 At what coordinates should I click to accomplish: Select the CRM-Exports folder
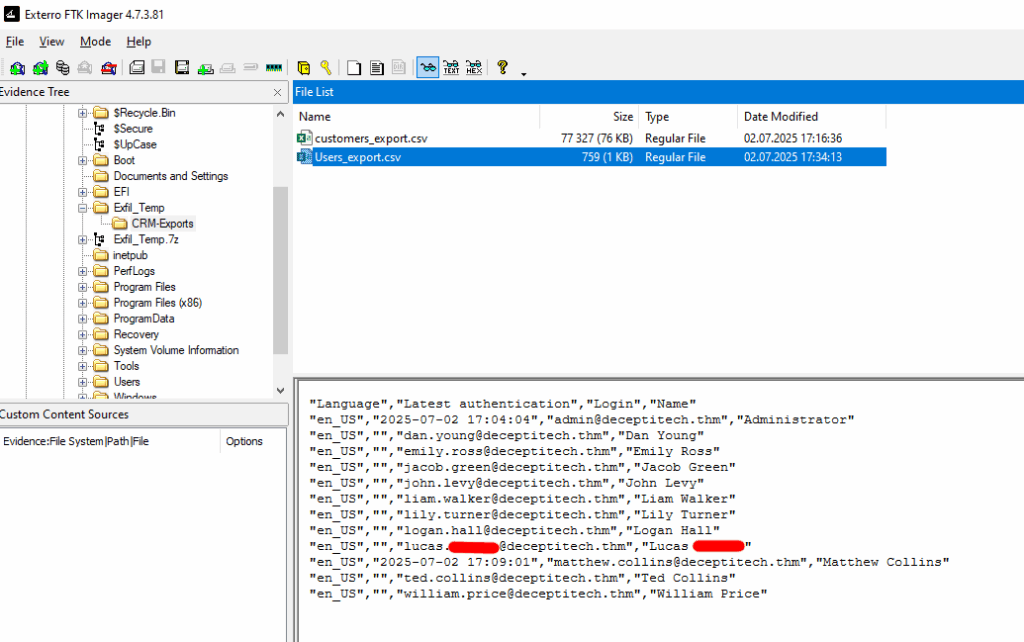click(x=162, y=223)
